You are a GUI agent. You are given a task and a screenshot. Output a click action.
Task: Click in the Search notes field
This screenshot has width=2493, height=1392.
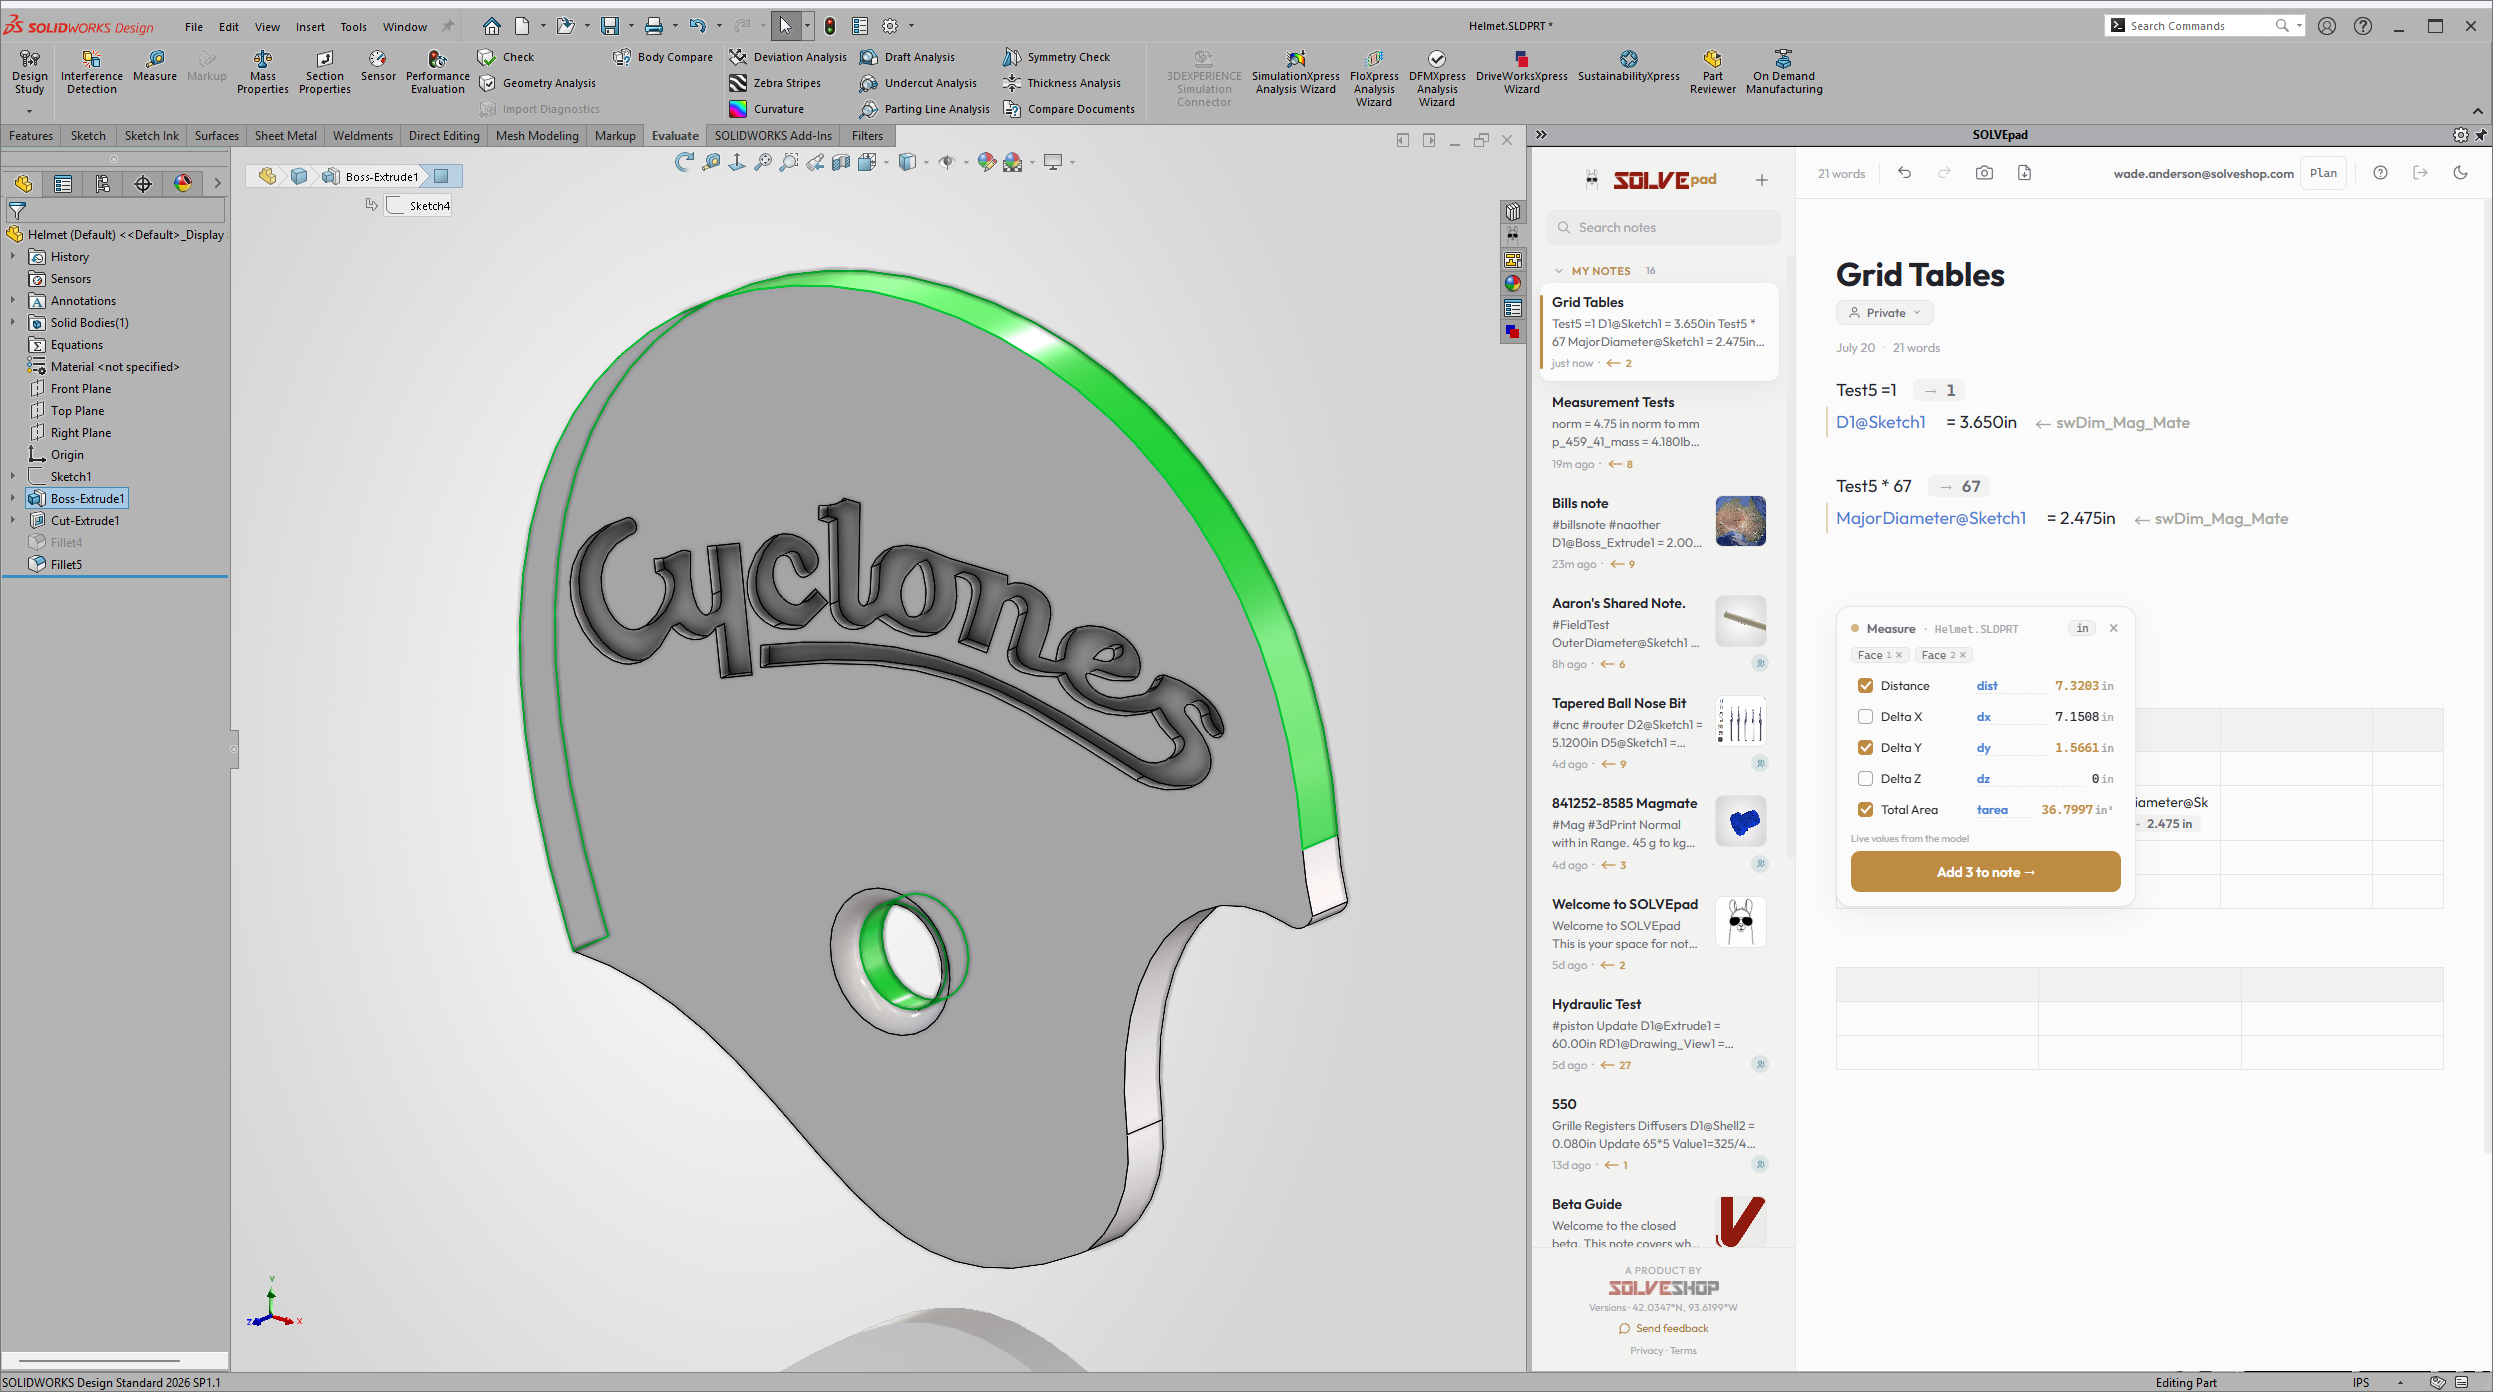coord(1663,228)
